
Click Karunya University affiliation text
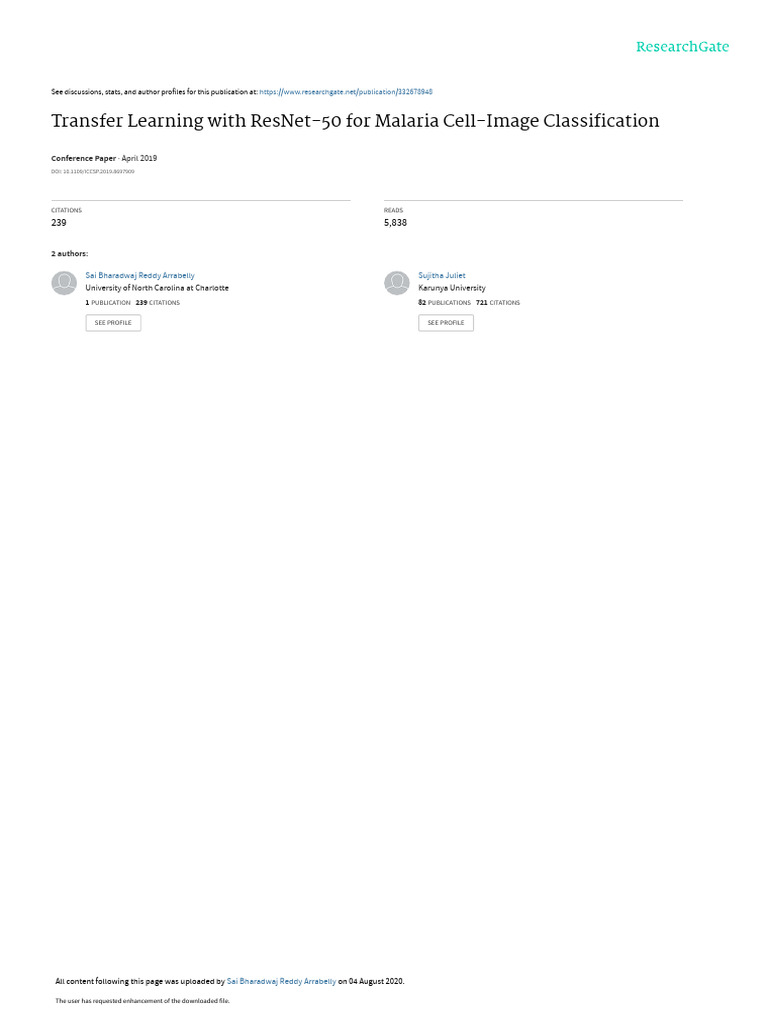(x=452, y=288)
